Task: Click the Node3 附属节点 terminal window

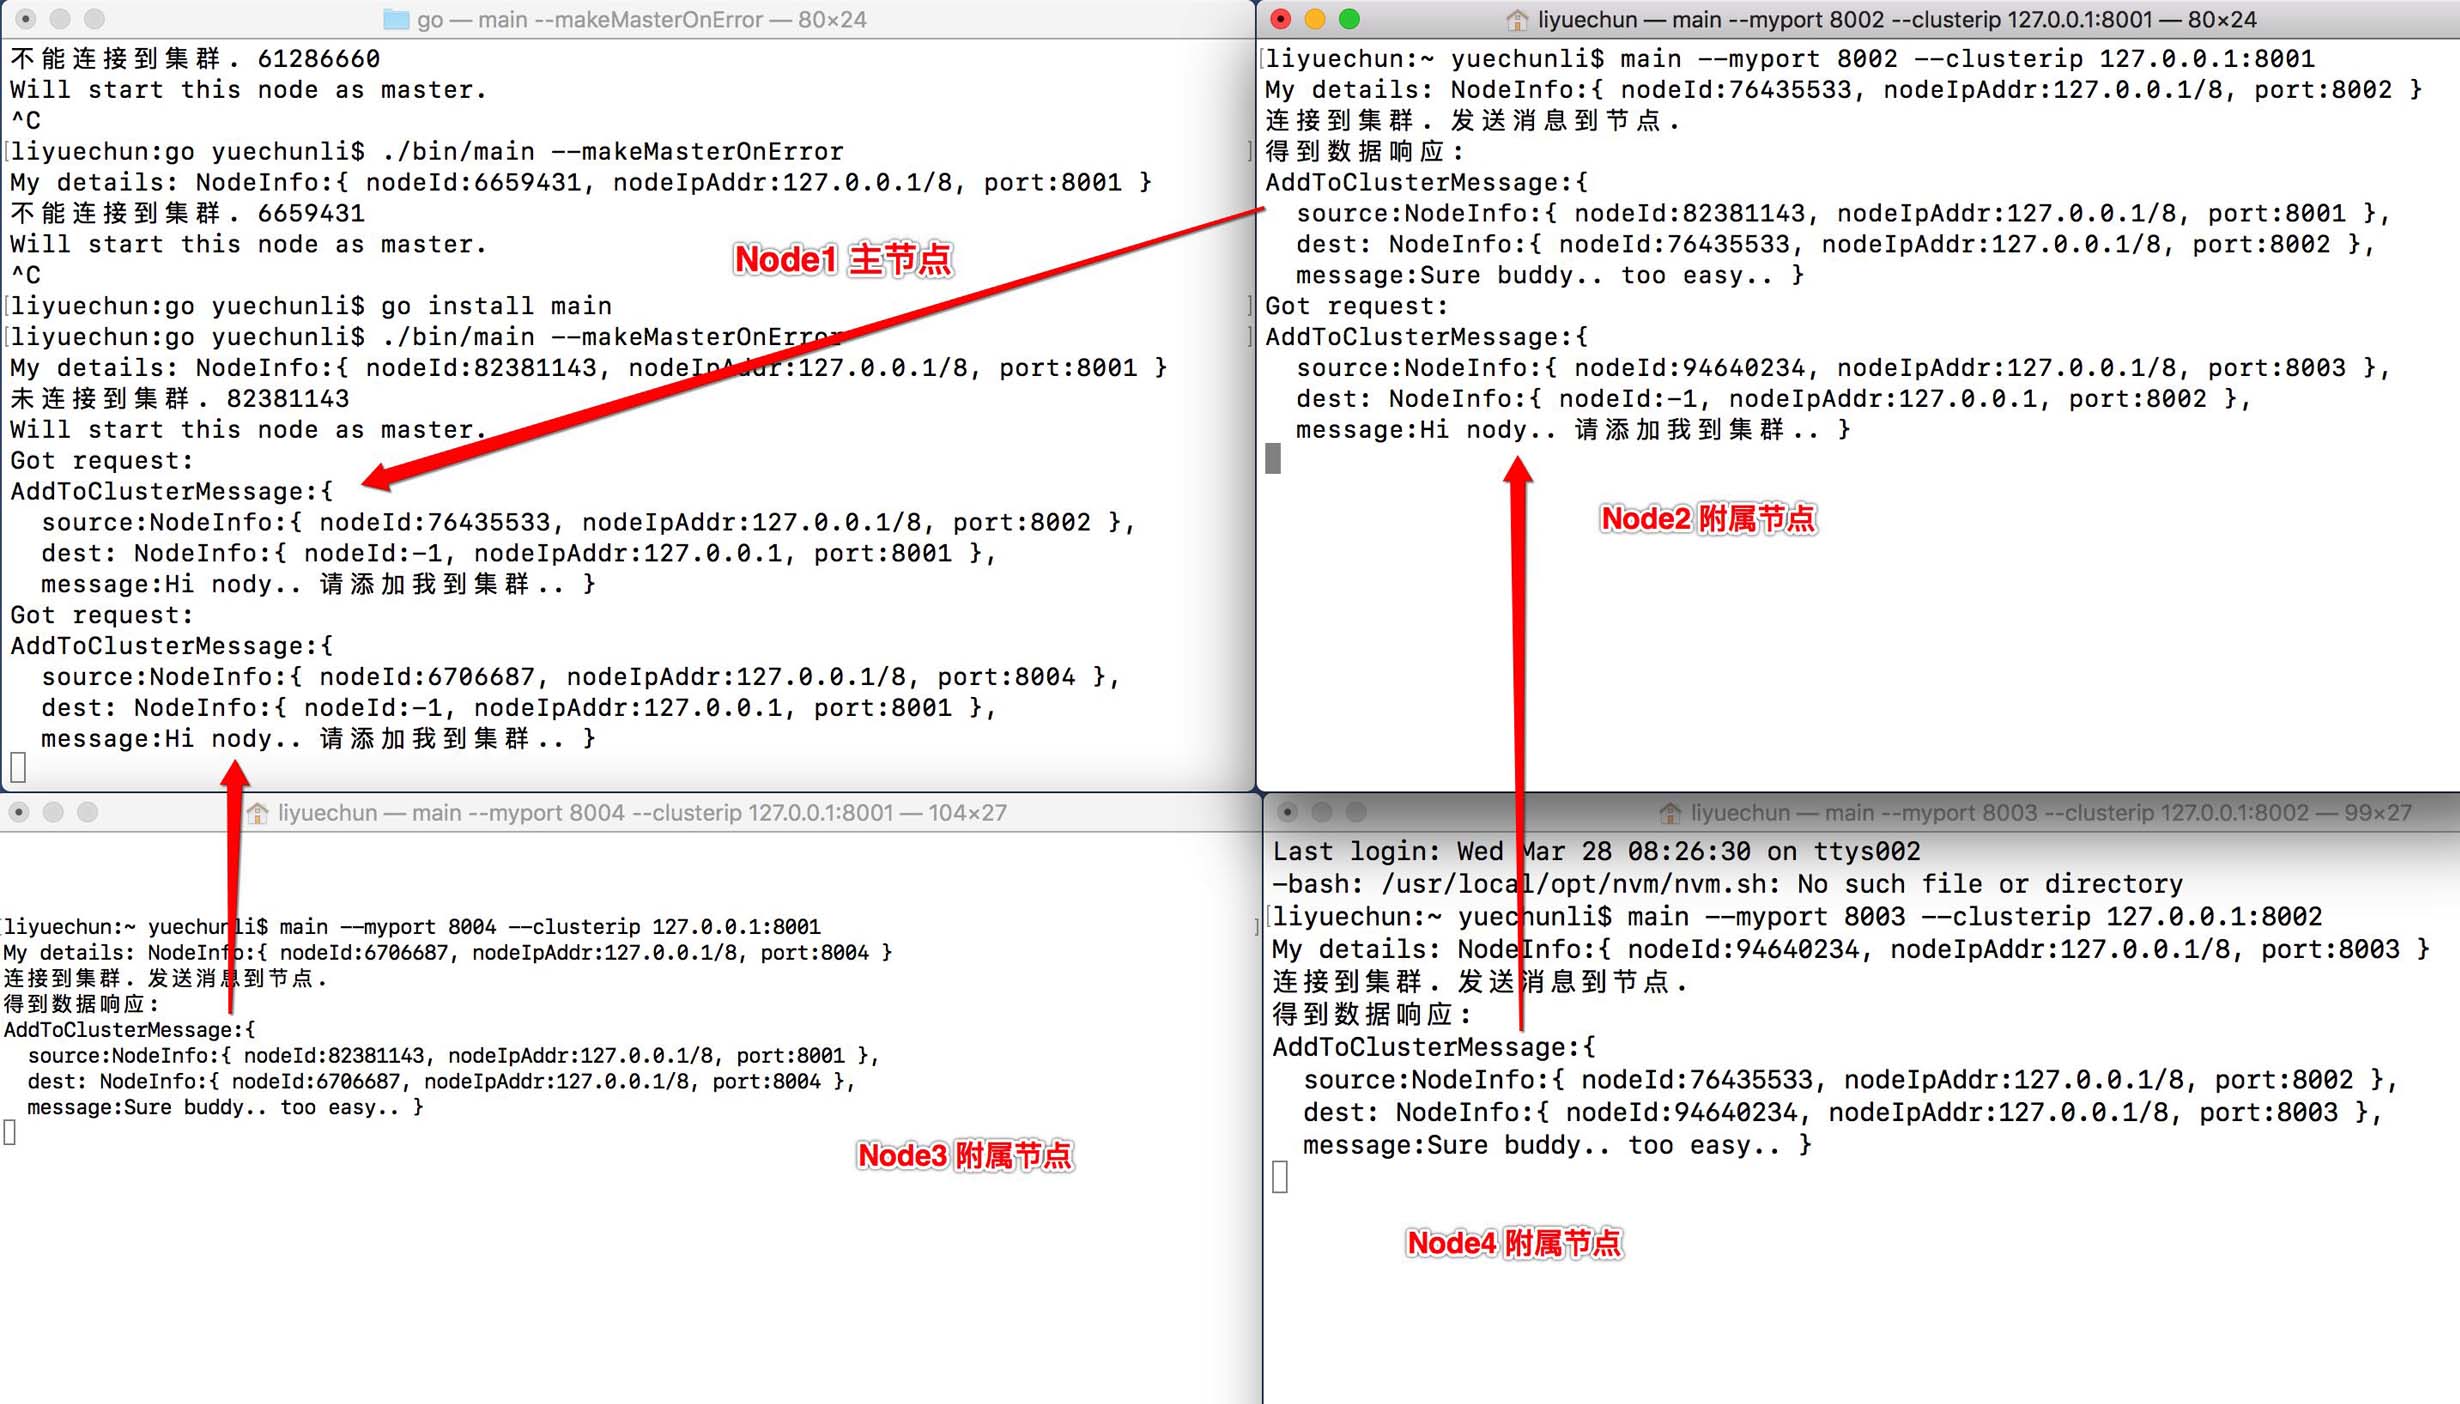Action: click(625, 1098)
